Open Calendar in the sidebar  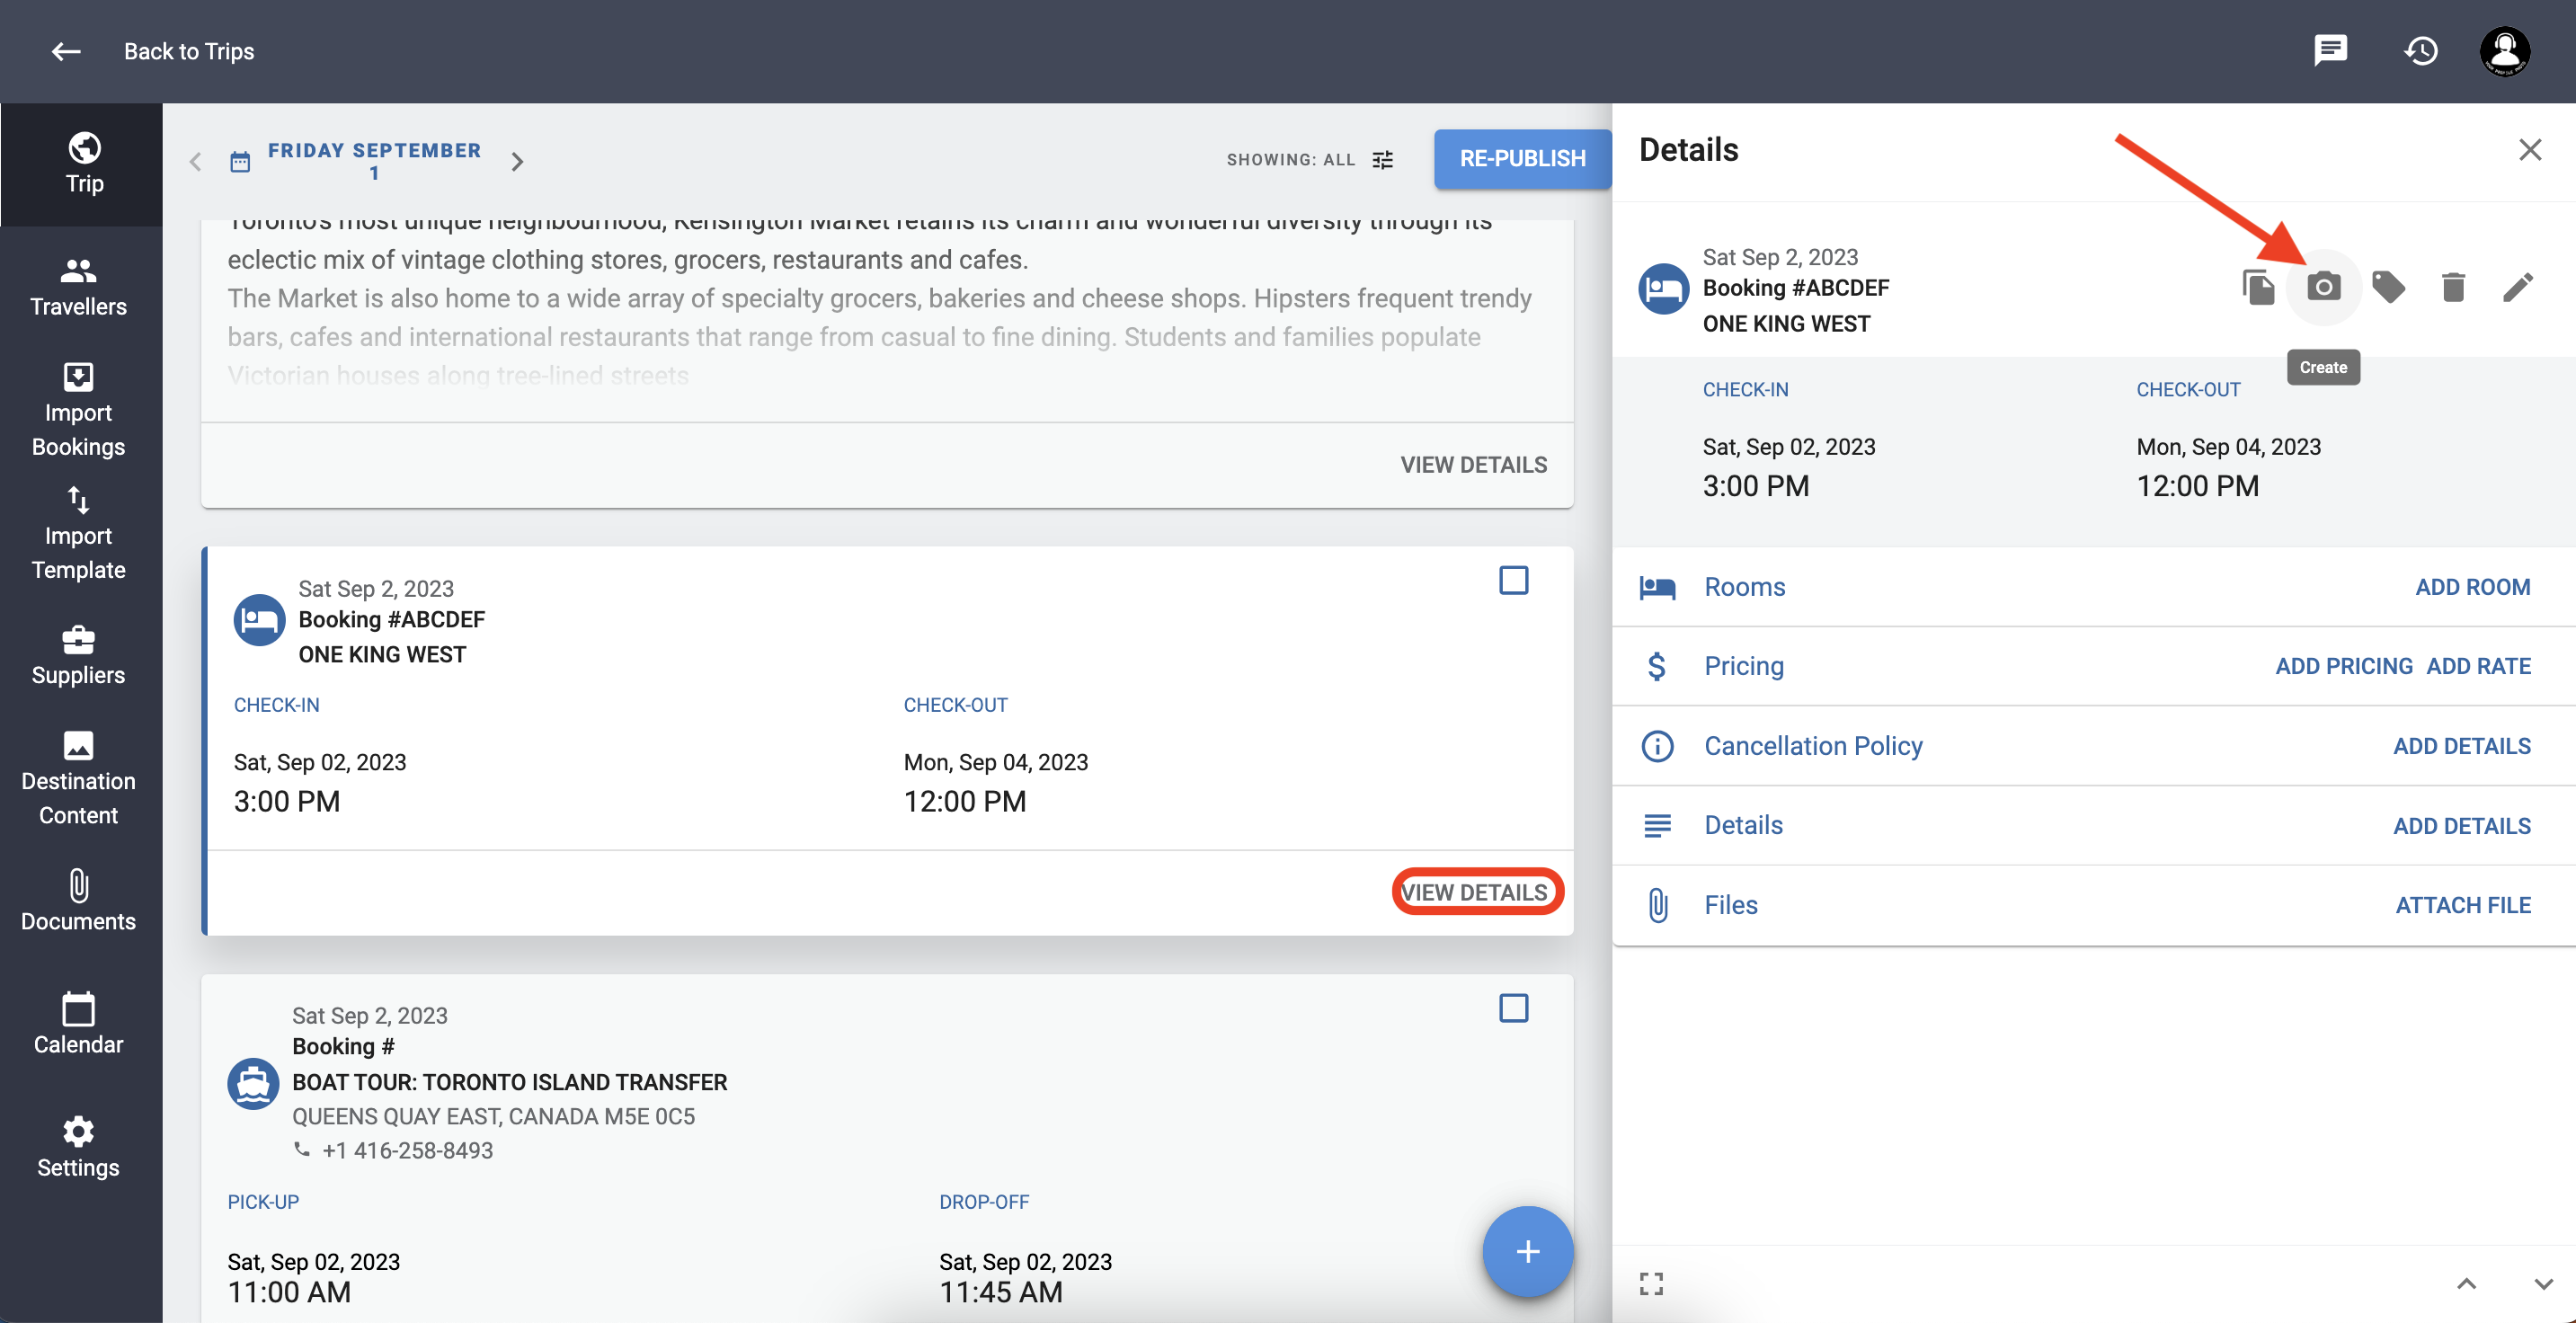(x=78, y=1025)
